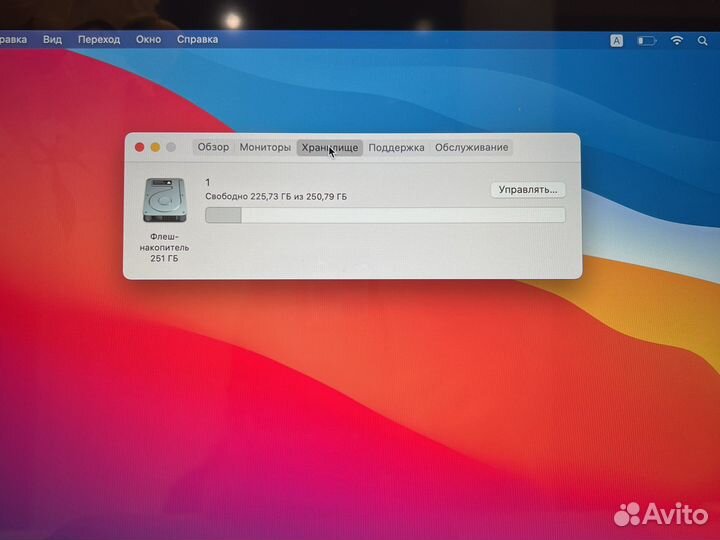The height and width of the screenshot is (540, 720).
Task: Click the free space text Свободно 225,73 ГБ
Action: (x=240, y=197)
